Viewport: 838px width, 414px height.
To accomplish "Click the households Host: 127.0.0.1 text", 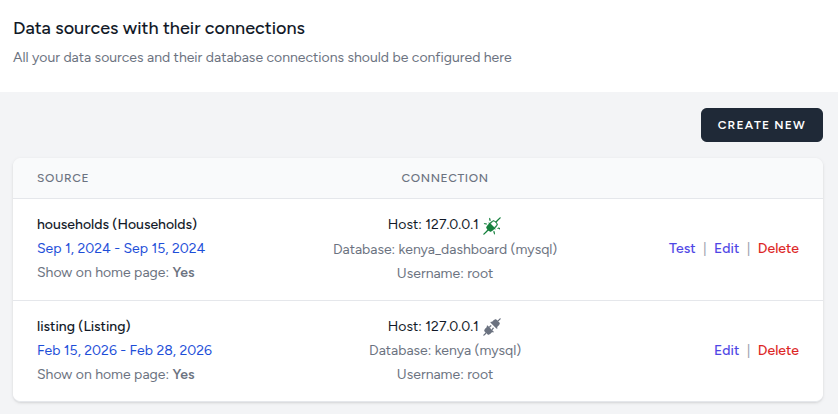I will [x=433, y=225].
